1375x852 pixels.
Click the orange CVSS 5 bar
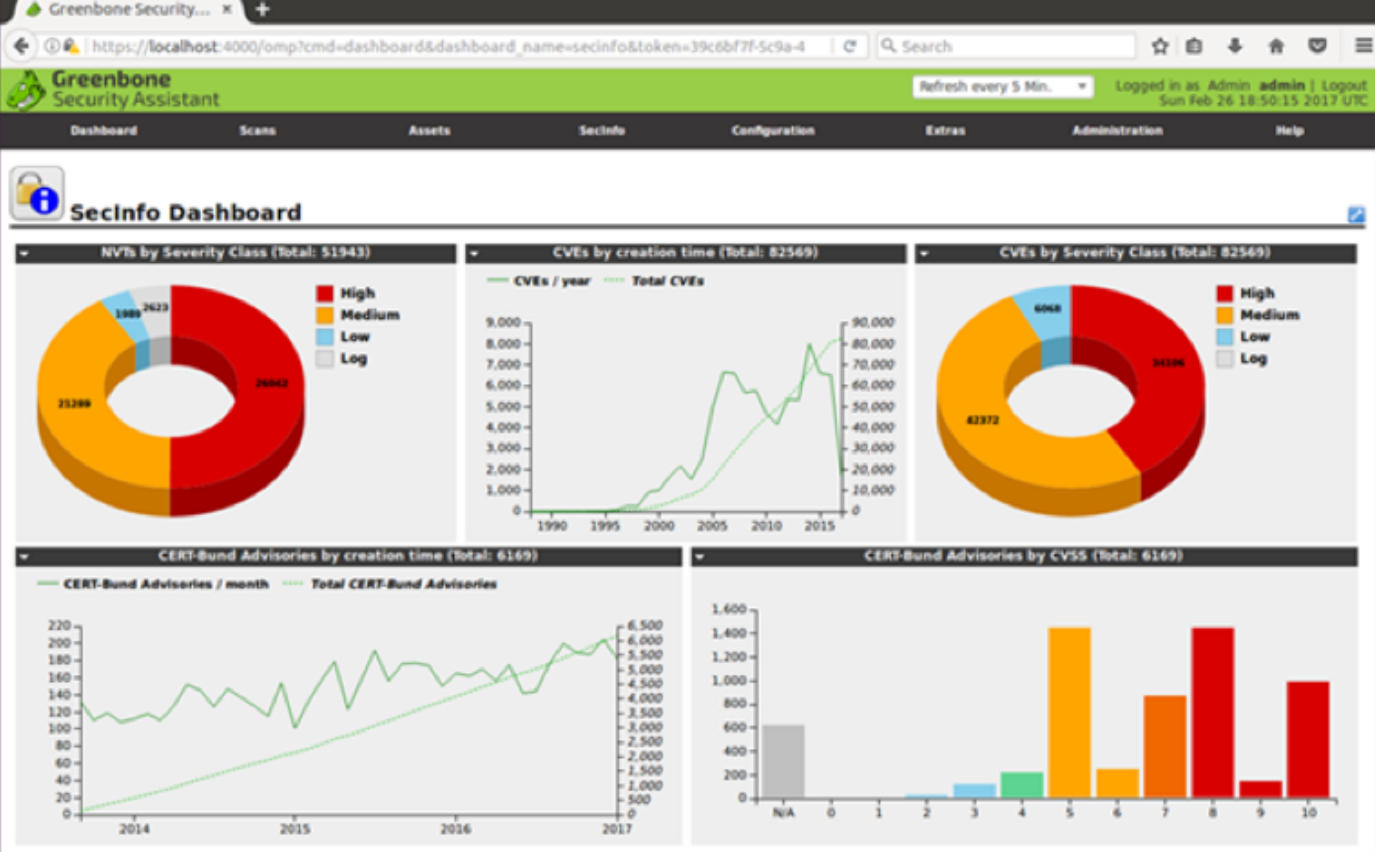(1069, 712)
